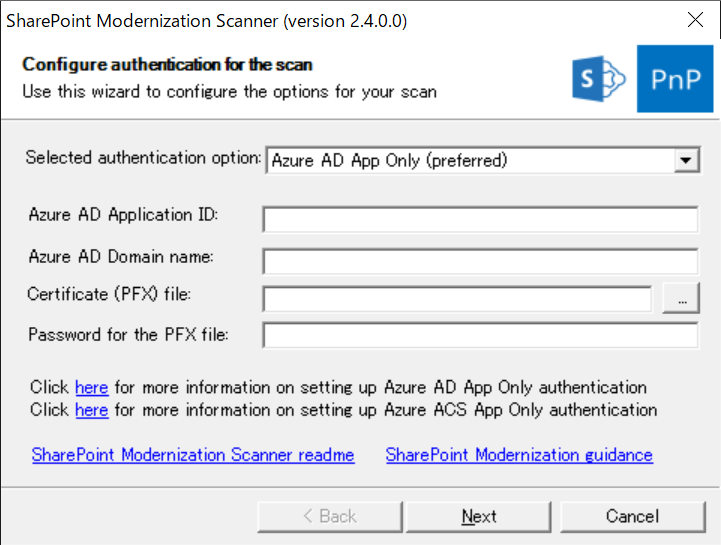Viewport: 721px width, 545px height.
Task: Open 'here' link for Azure AD App Only
Action: coord(91,387)
